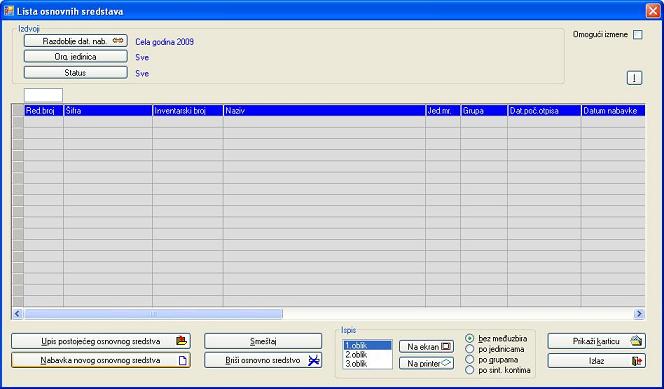The image size is (664, 389).
Task: Click the Izlaz button
Action: (596, 361)
